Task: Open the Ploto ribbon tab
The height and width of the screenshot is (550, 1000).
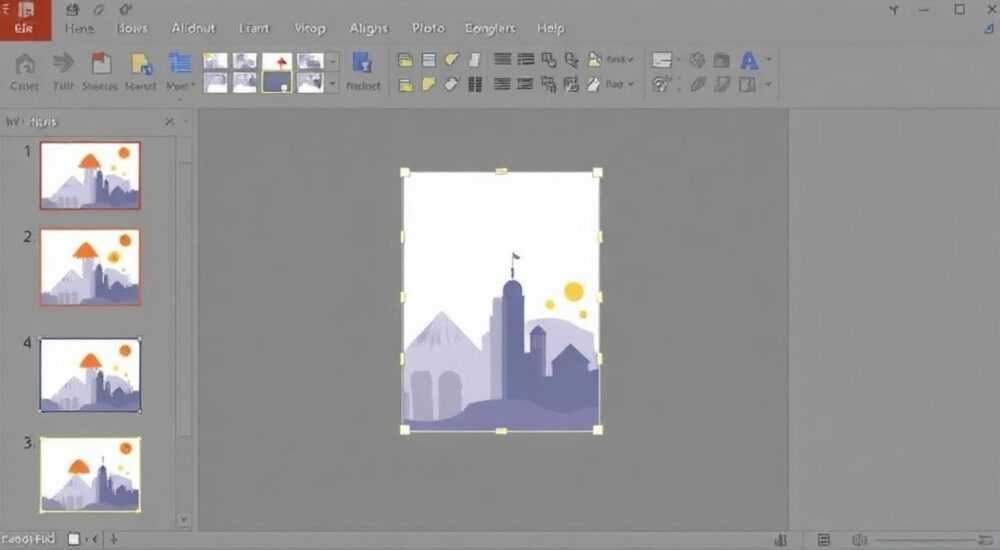Action: (x=427, y=28)
